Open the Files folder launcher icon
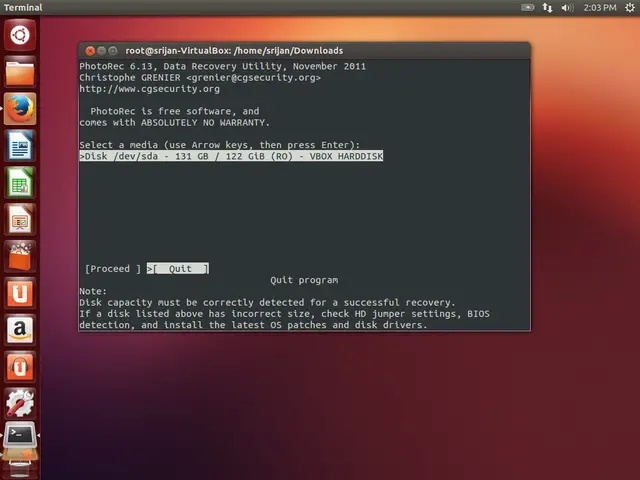This screenshot has width=640, height=480. 20,72
